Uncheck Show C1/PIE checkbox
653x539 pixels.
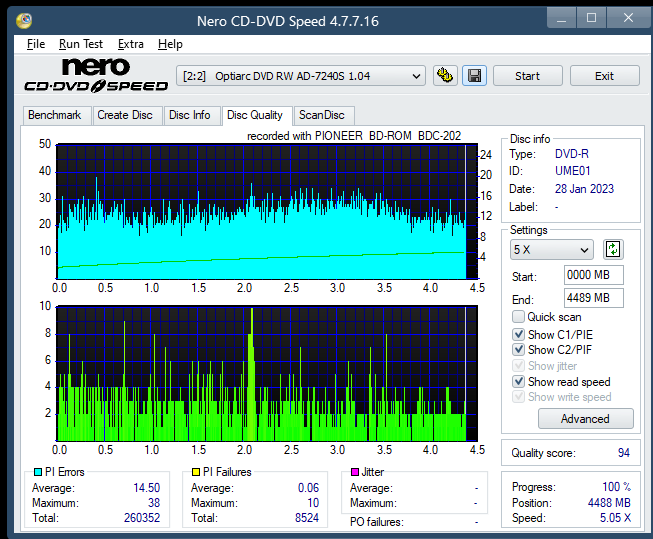coord(518,334)
